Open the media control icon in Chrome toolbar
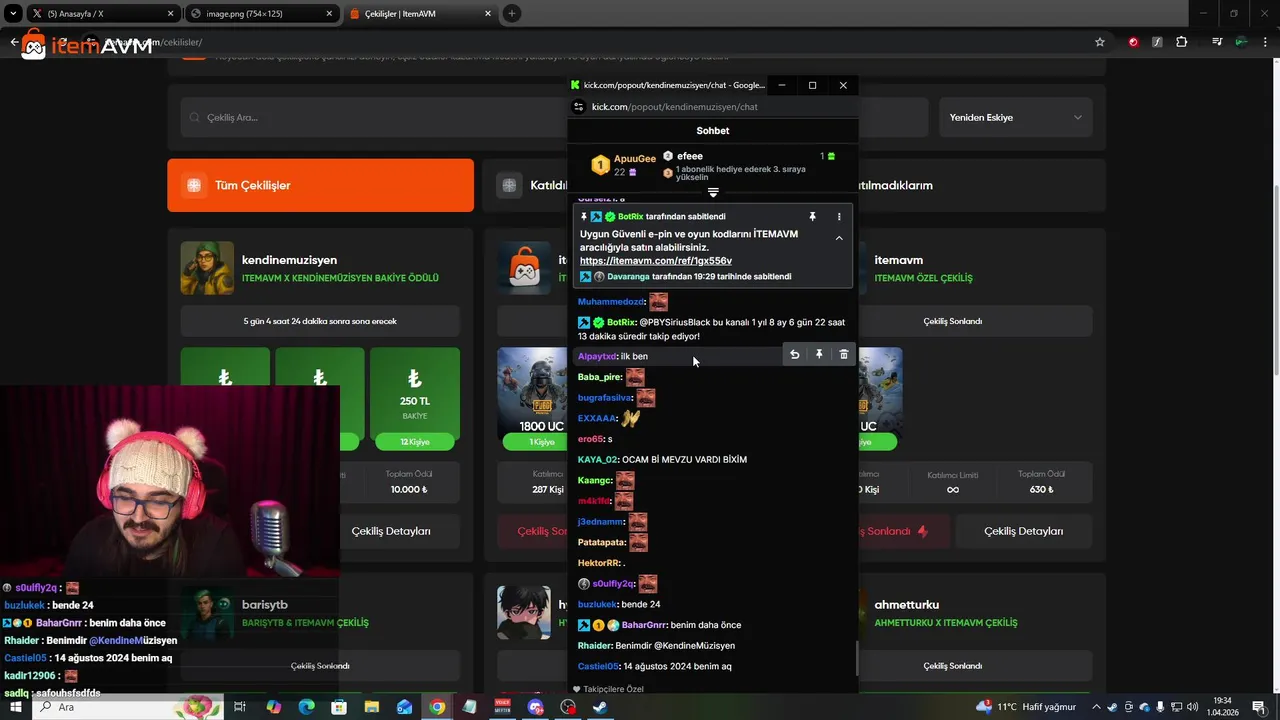The height and width of the screenshot is (720, 1280). point(1217,42)
